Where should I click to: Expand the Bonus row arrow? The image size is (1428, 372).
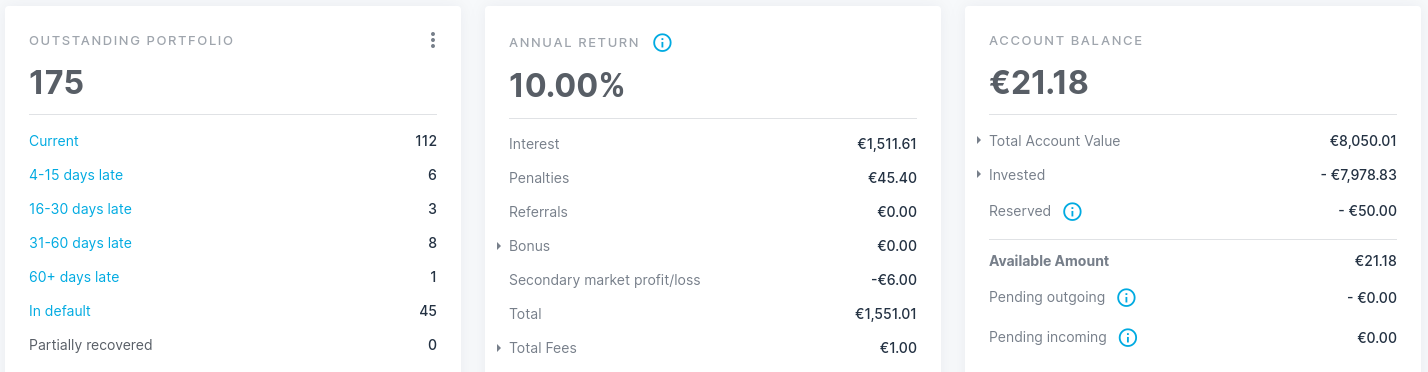click(x=499, y=246)
